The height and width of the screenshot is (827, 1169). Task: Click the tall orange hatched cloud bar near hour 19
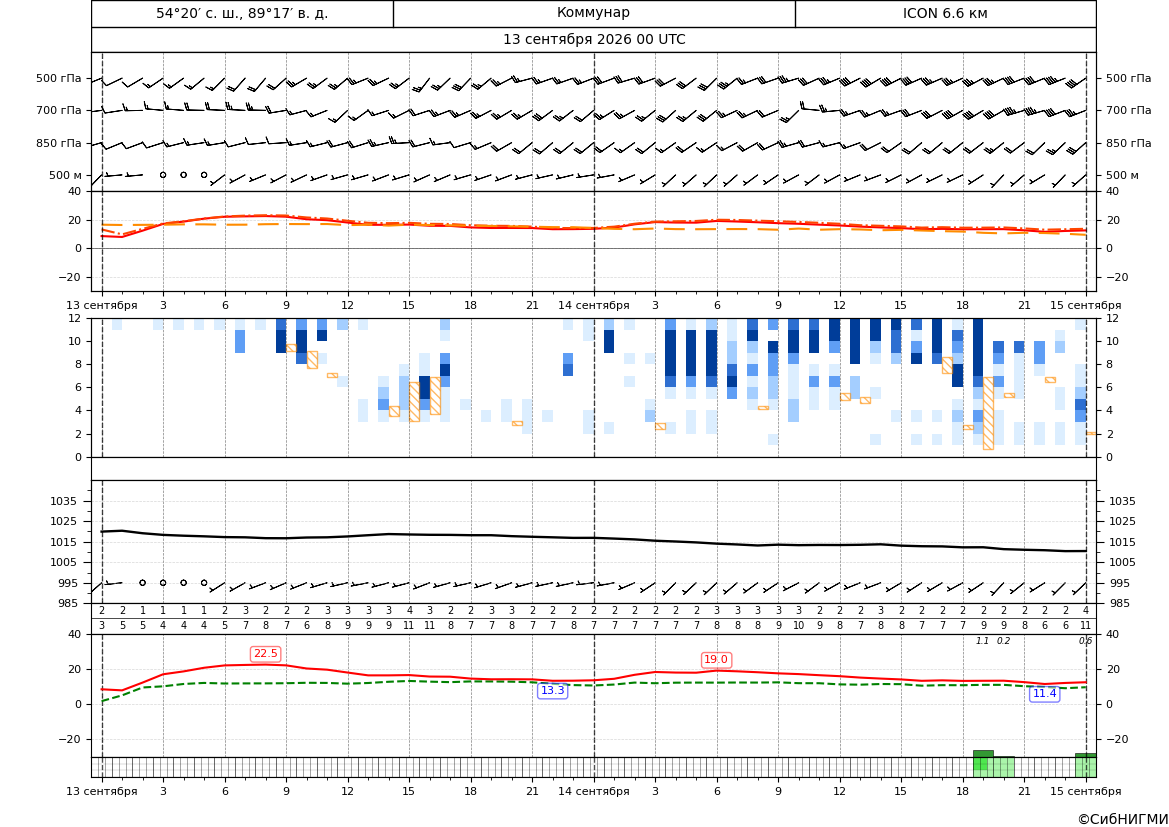tap(989, 413)
